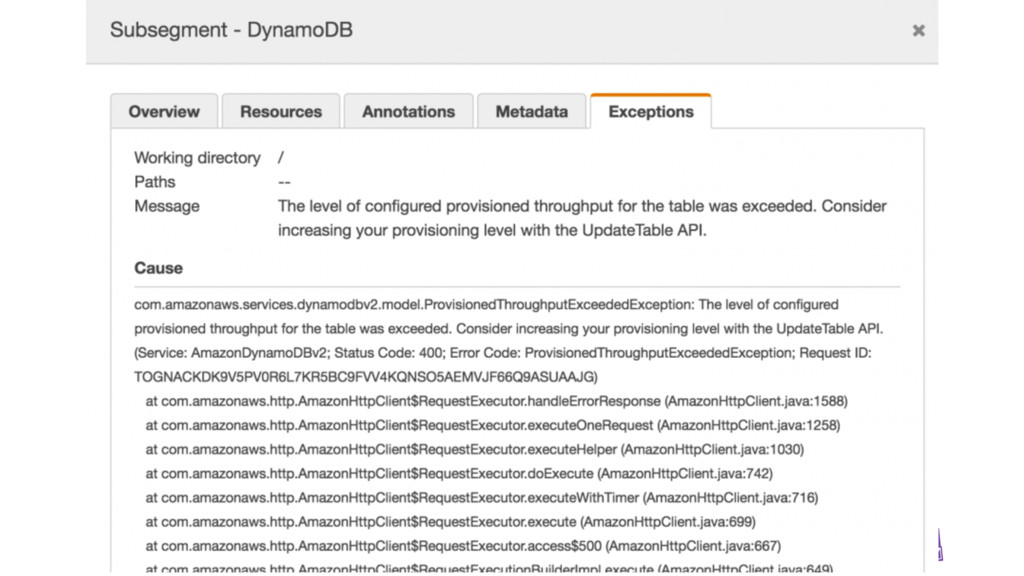Screen dimensions: 1024x576
Task: Click the executeHelper stack trace line
Action: [474, 449]
